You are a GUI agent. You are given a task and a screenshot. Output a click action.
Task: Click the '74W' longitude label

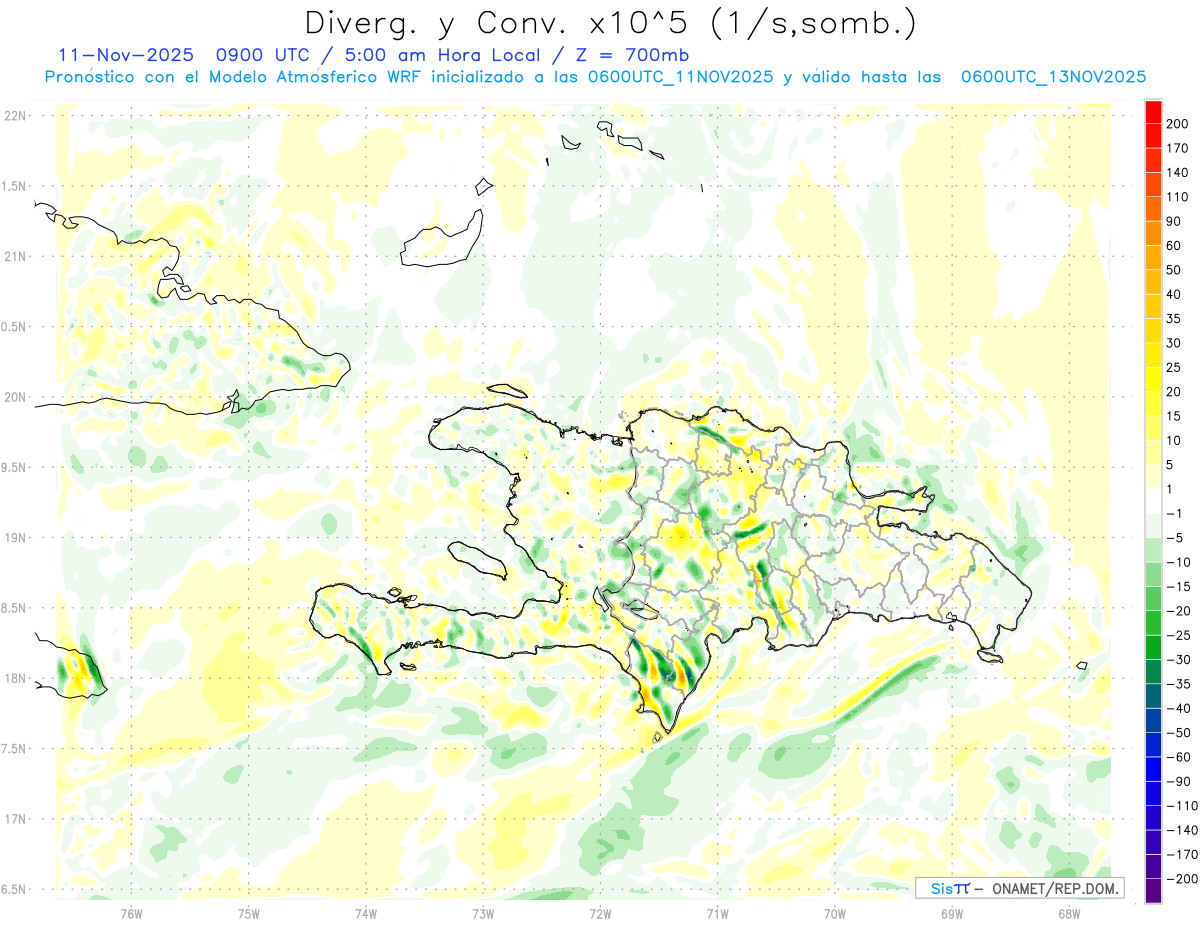pos(366,913)
